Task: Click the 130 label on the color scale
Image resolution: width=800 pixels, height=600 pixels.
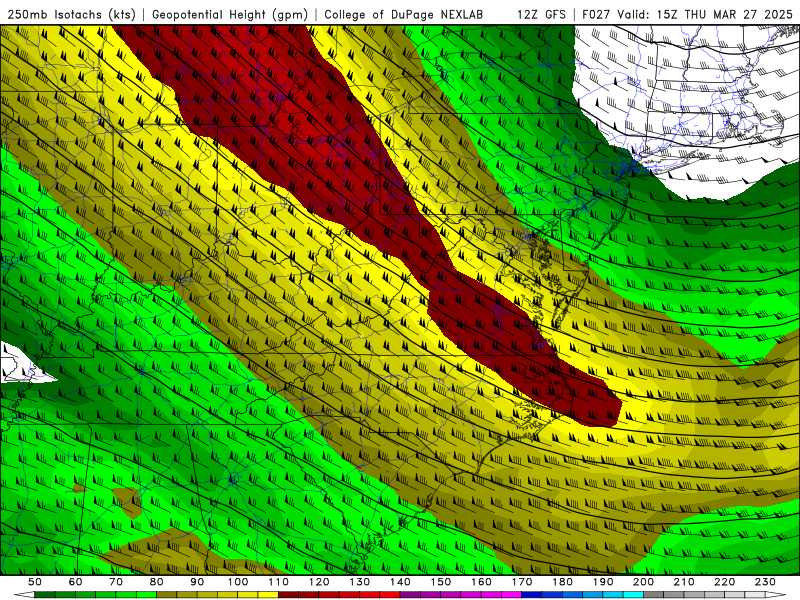Action: pos(360,582)
